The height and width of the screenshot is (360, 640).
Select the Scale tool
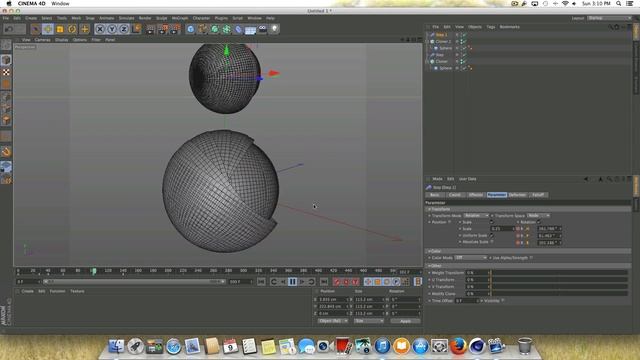[x=60, y=29]
